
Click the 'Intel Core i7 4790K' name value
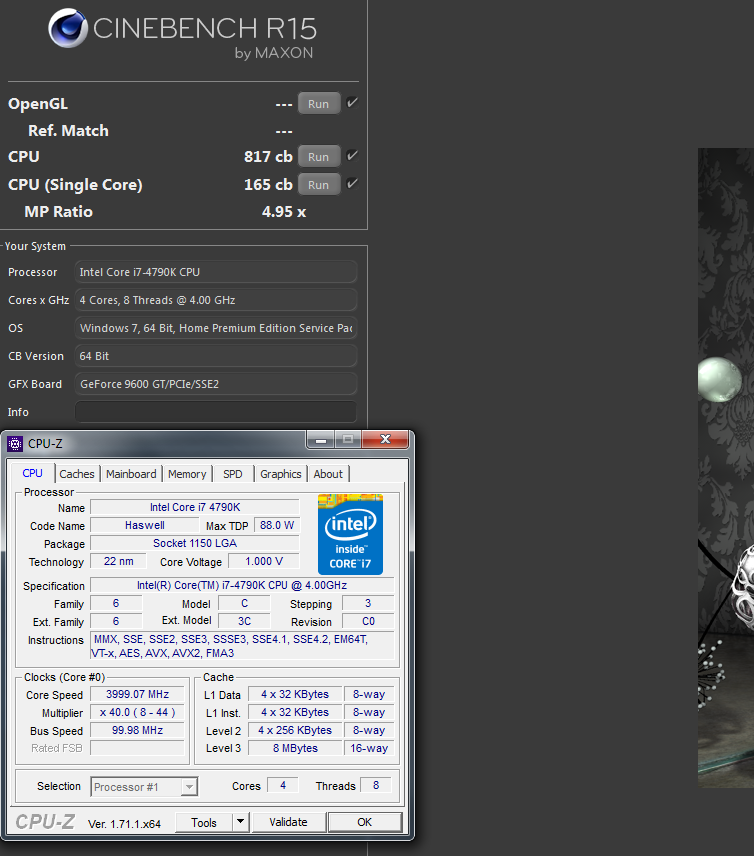pyautogui.click(x=195, y=507)
